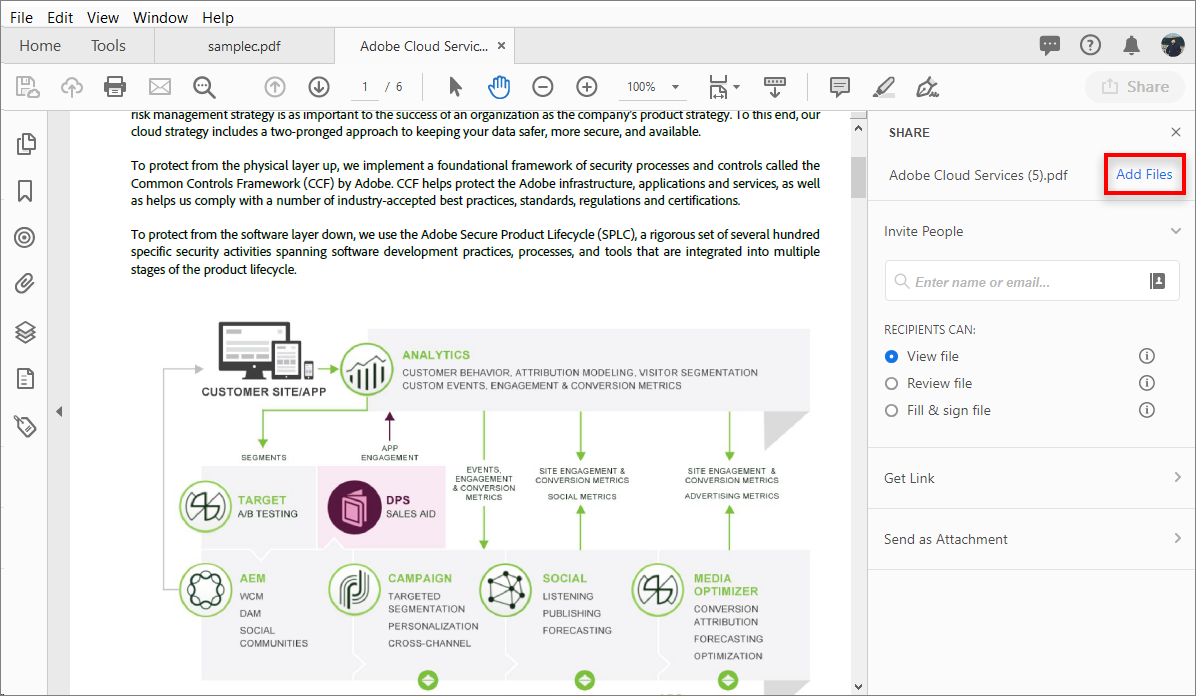Click the Share button
The width and height of the screenshot is (1196, 696).
coord(1135,87)
